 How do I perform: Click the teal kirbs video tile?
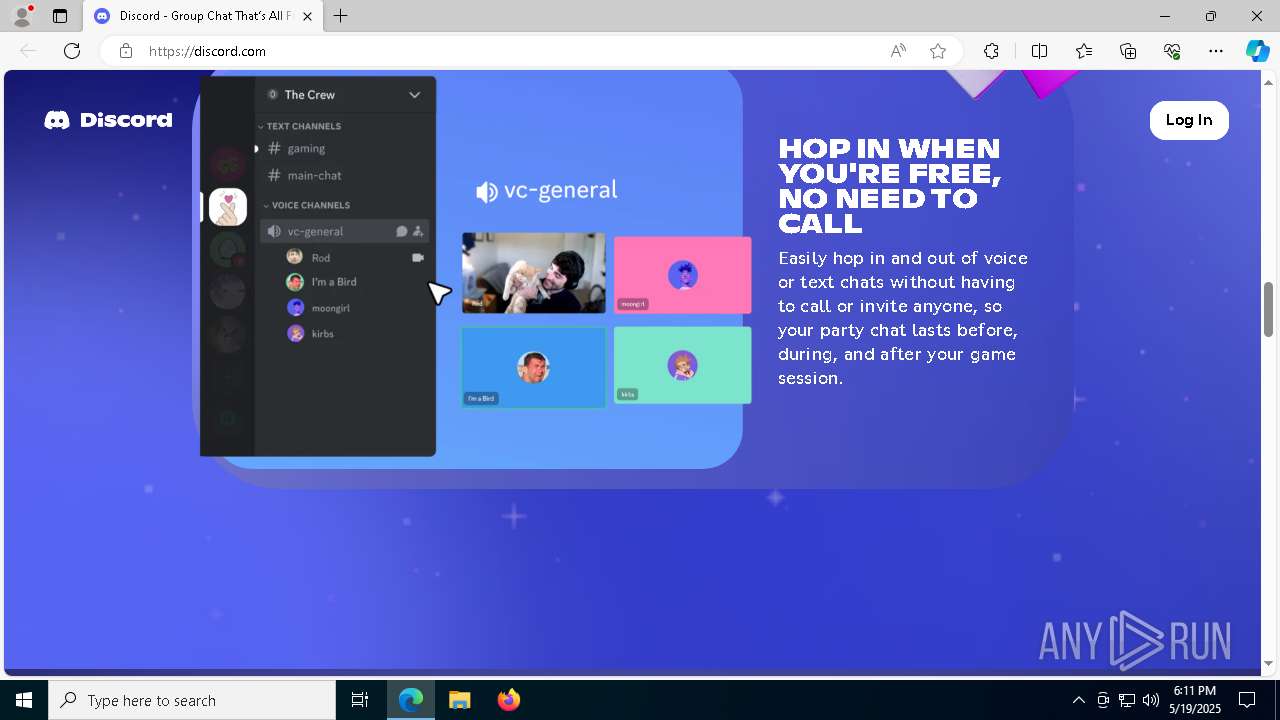coord(682,365)
